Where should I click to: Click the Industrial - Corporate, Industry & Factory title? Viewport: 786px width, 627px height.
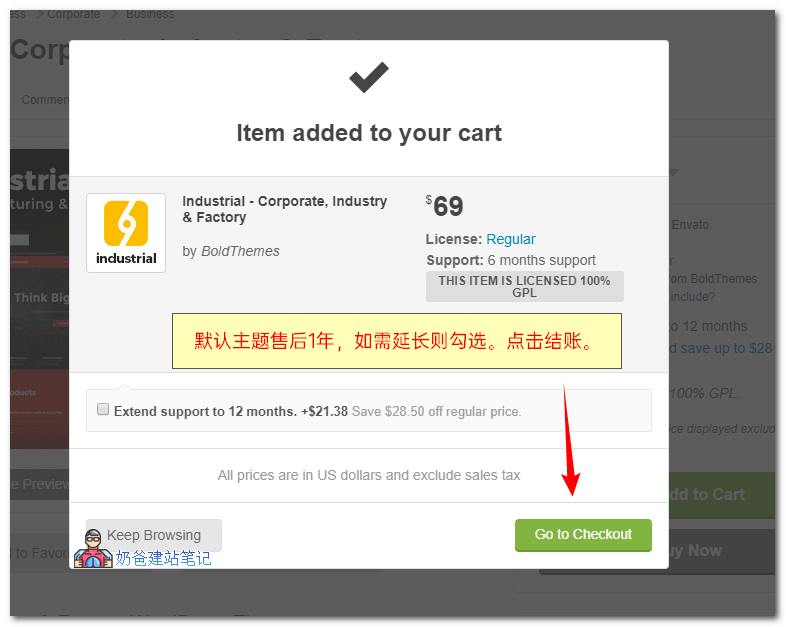(x=284, y=209)
